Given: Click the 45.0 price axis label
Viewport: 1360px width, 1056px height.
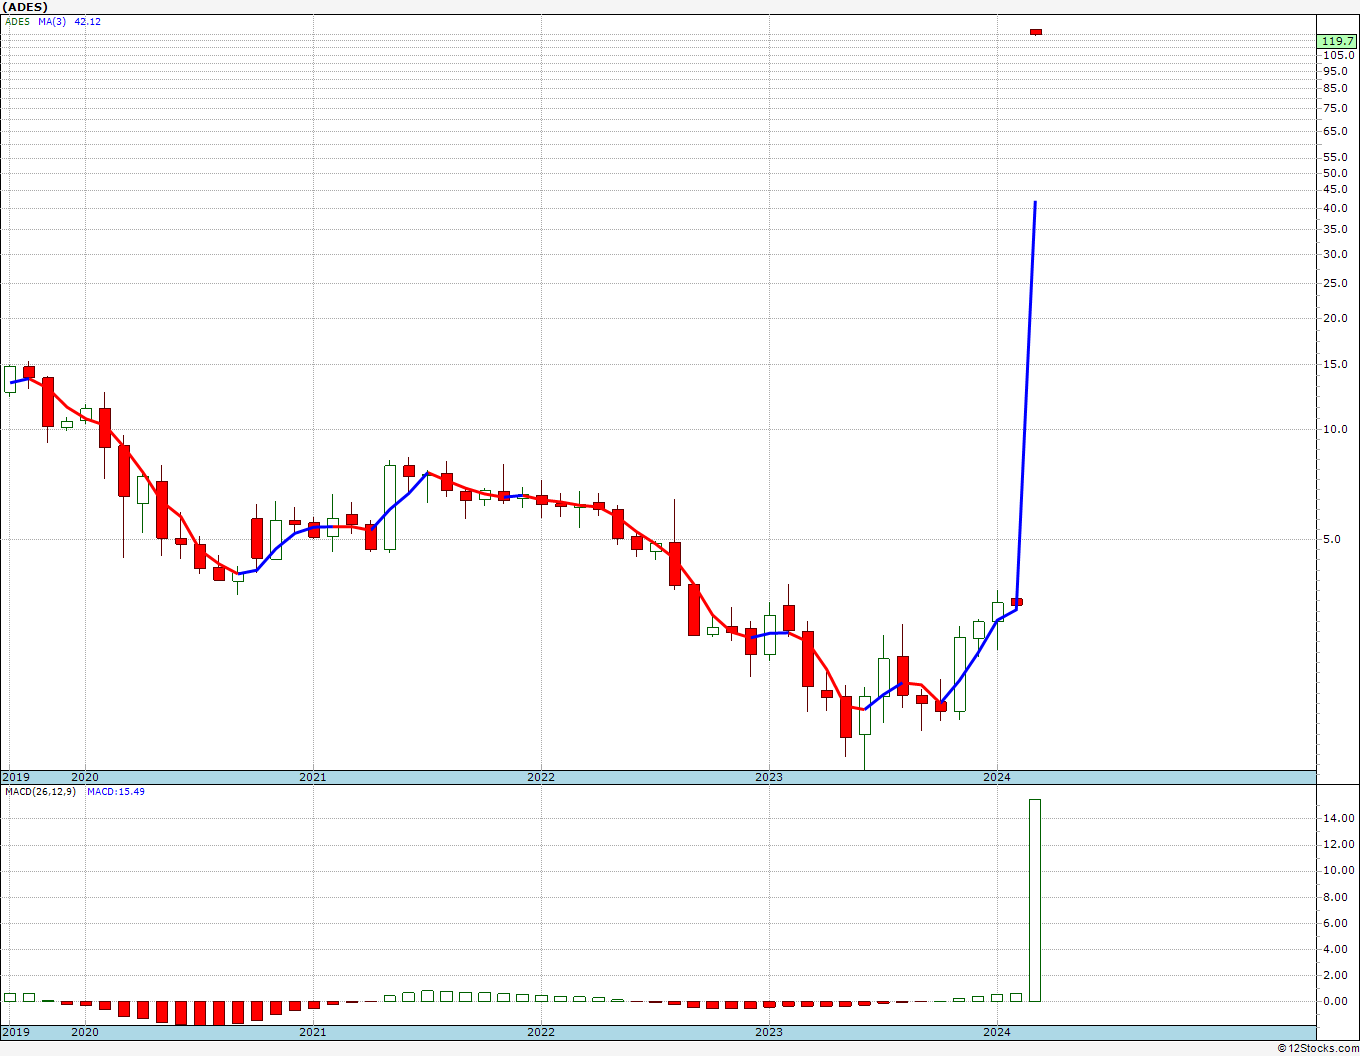Looking at the screenshot, I should pyautogui.click(x=1335, y=189).
